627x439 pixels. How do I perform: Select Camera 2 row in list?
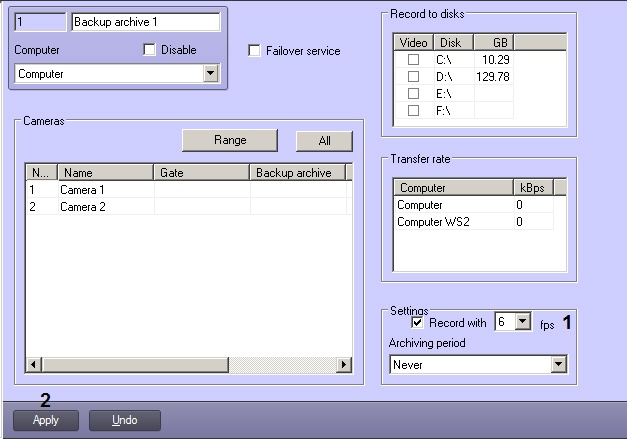coord(83,206)
